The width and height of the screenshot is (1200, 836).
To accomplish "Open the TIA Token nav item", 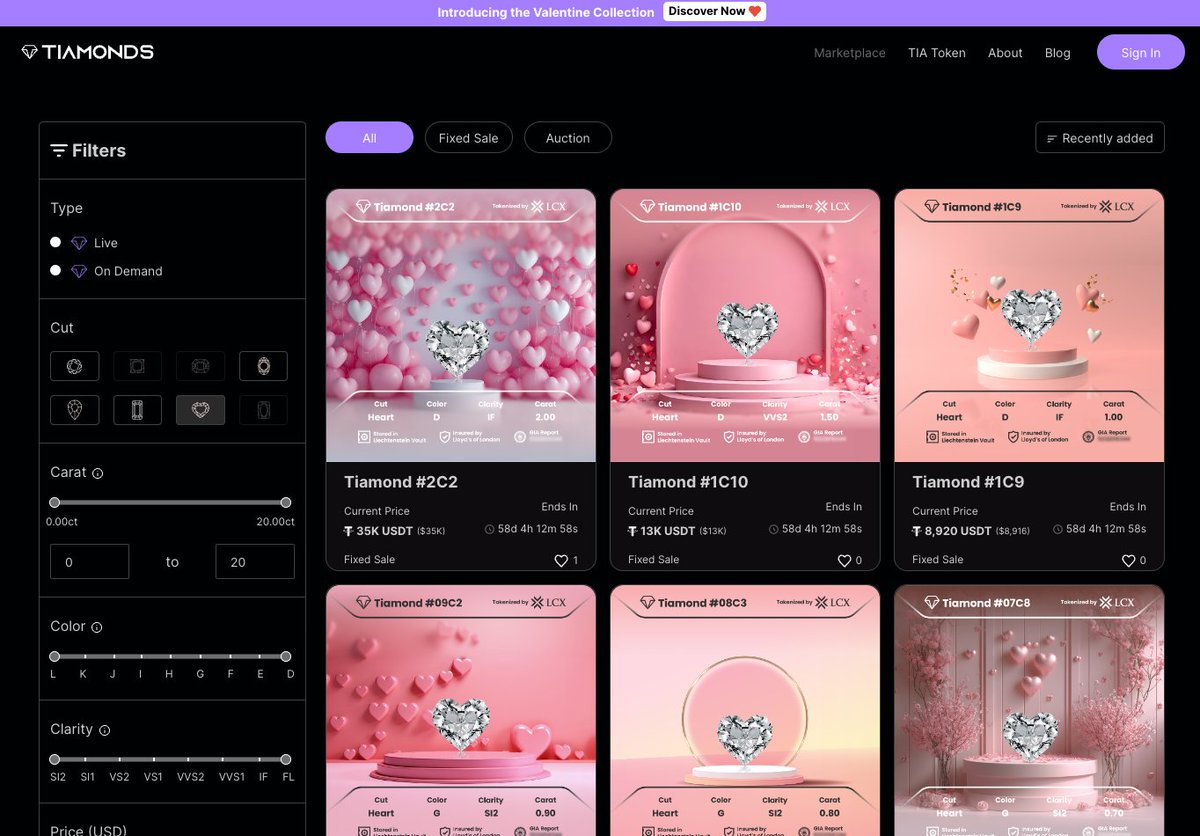I will (x=937, y=53).
